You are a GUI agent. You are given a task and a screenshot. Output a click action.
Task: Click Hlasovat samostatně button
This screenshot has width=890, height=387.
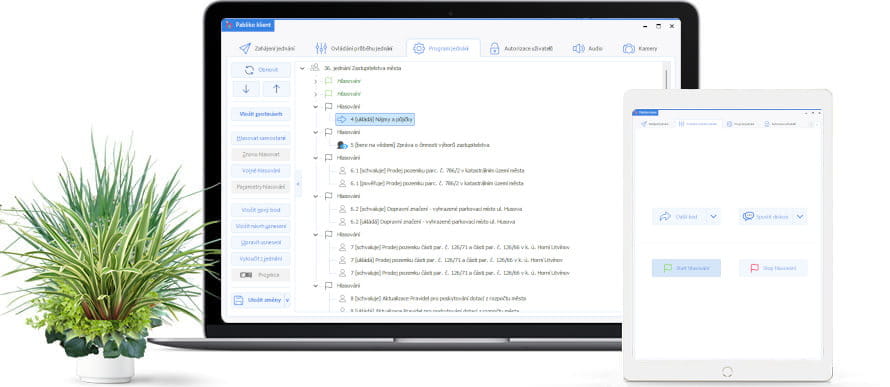pyautogui.click(x=261, y=138)
